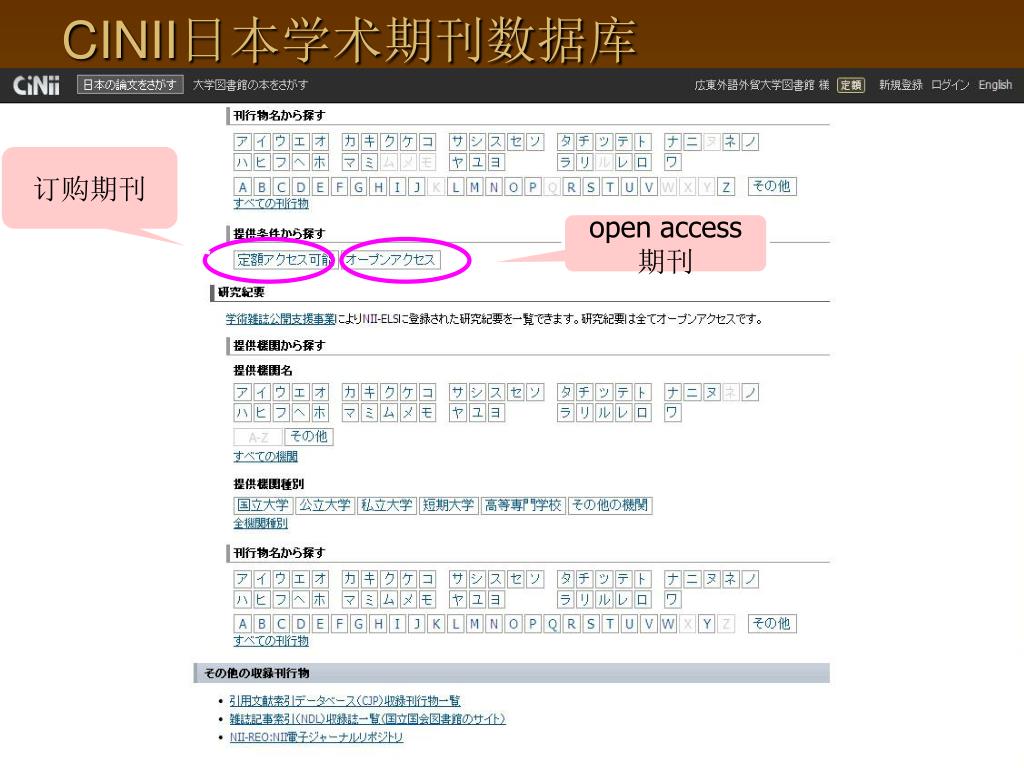Image resolution: width=1024 pixels, height=768 pixels.
Task: Click ヤ under 提供機関名
Action: pyautogui.click(x=458, y=413)
